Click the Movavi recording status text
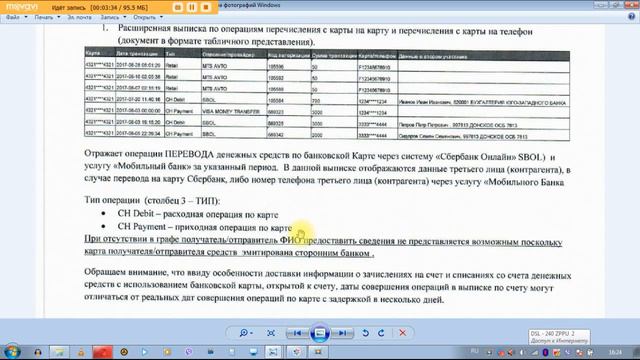The width and height of the screenshot is (640, 360). point(100,8)
